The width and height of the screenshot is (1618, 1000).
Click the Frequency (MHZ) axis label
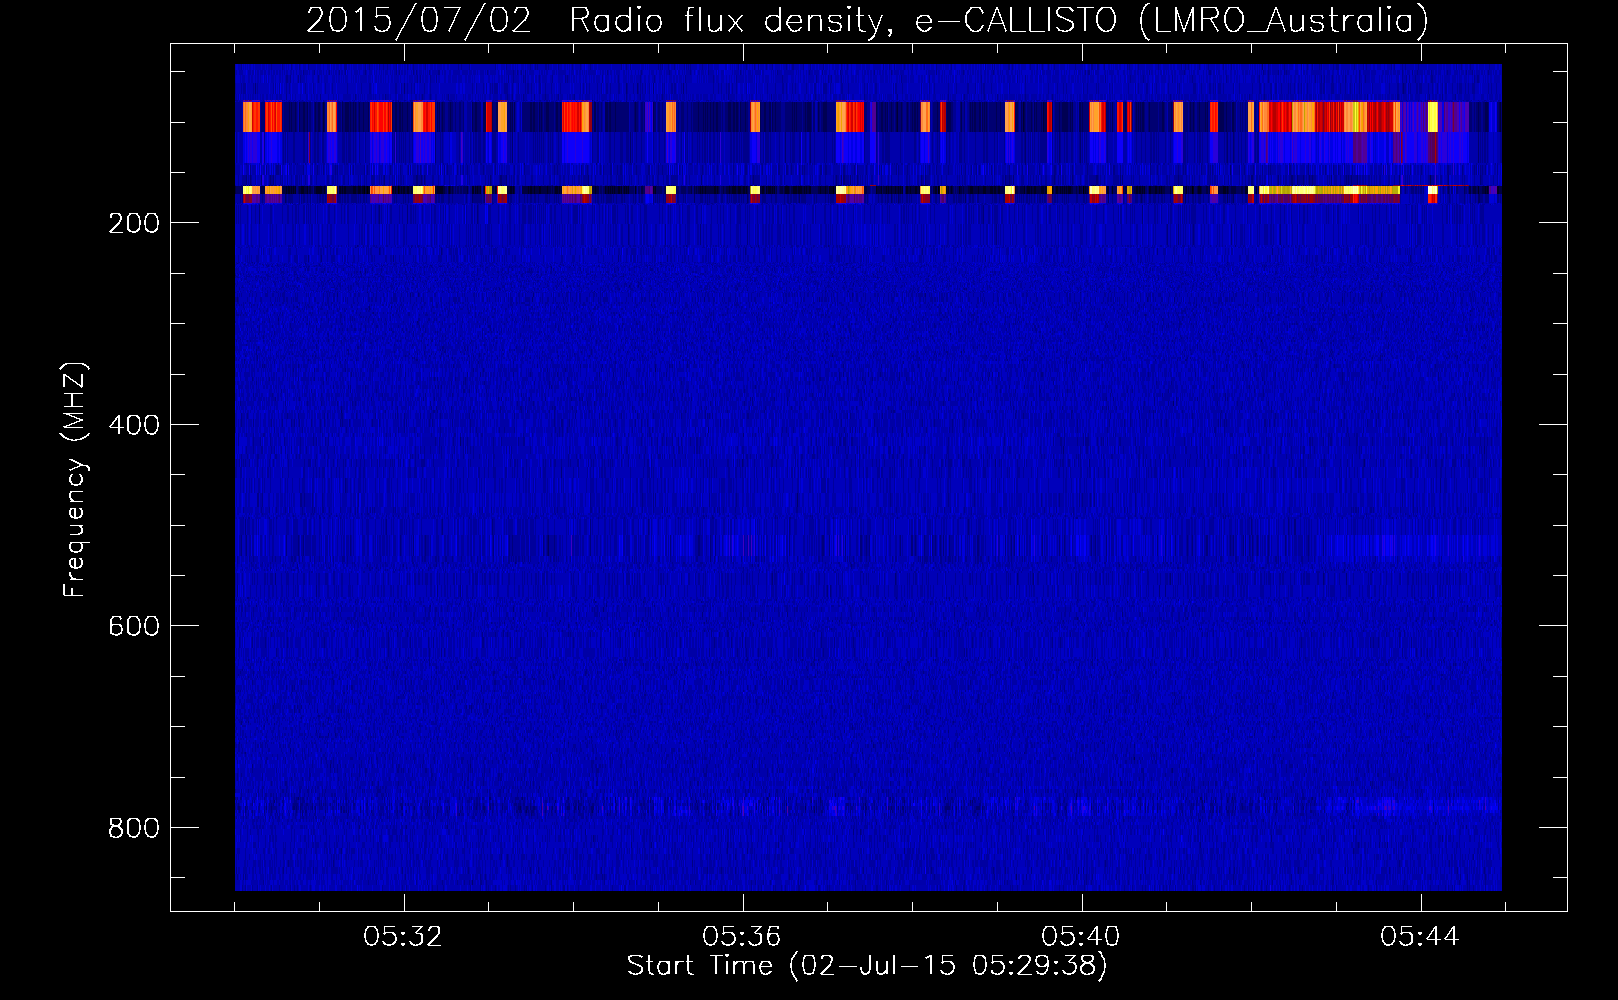coord(76,480)
